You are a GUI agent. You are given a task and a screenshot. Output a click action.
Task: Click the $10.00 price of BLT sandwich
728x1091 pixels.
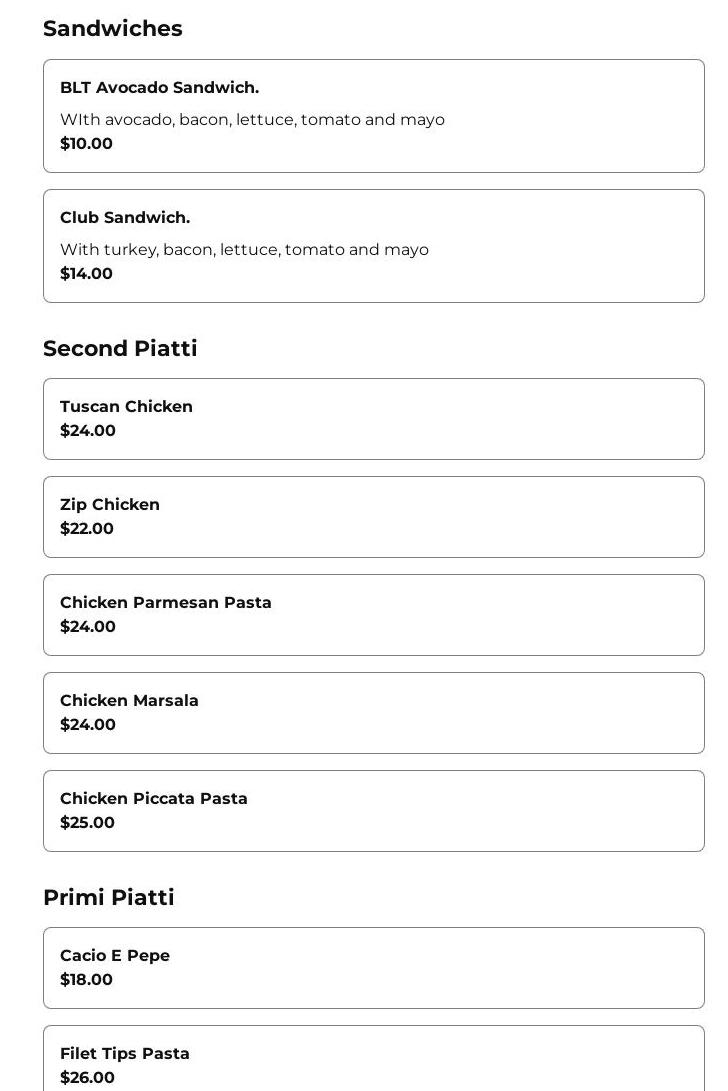coord(86,143)
